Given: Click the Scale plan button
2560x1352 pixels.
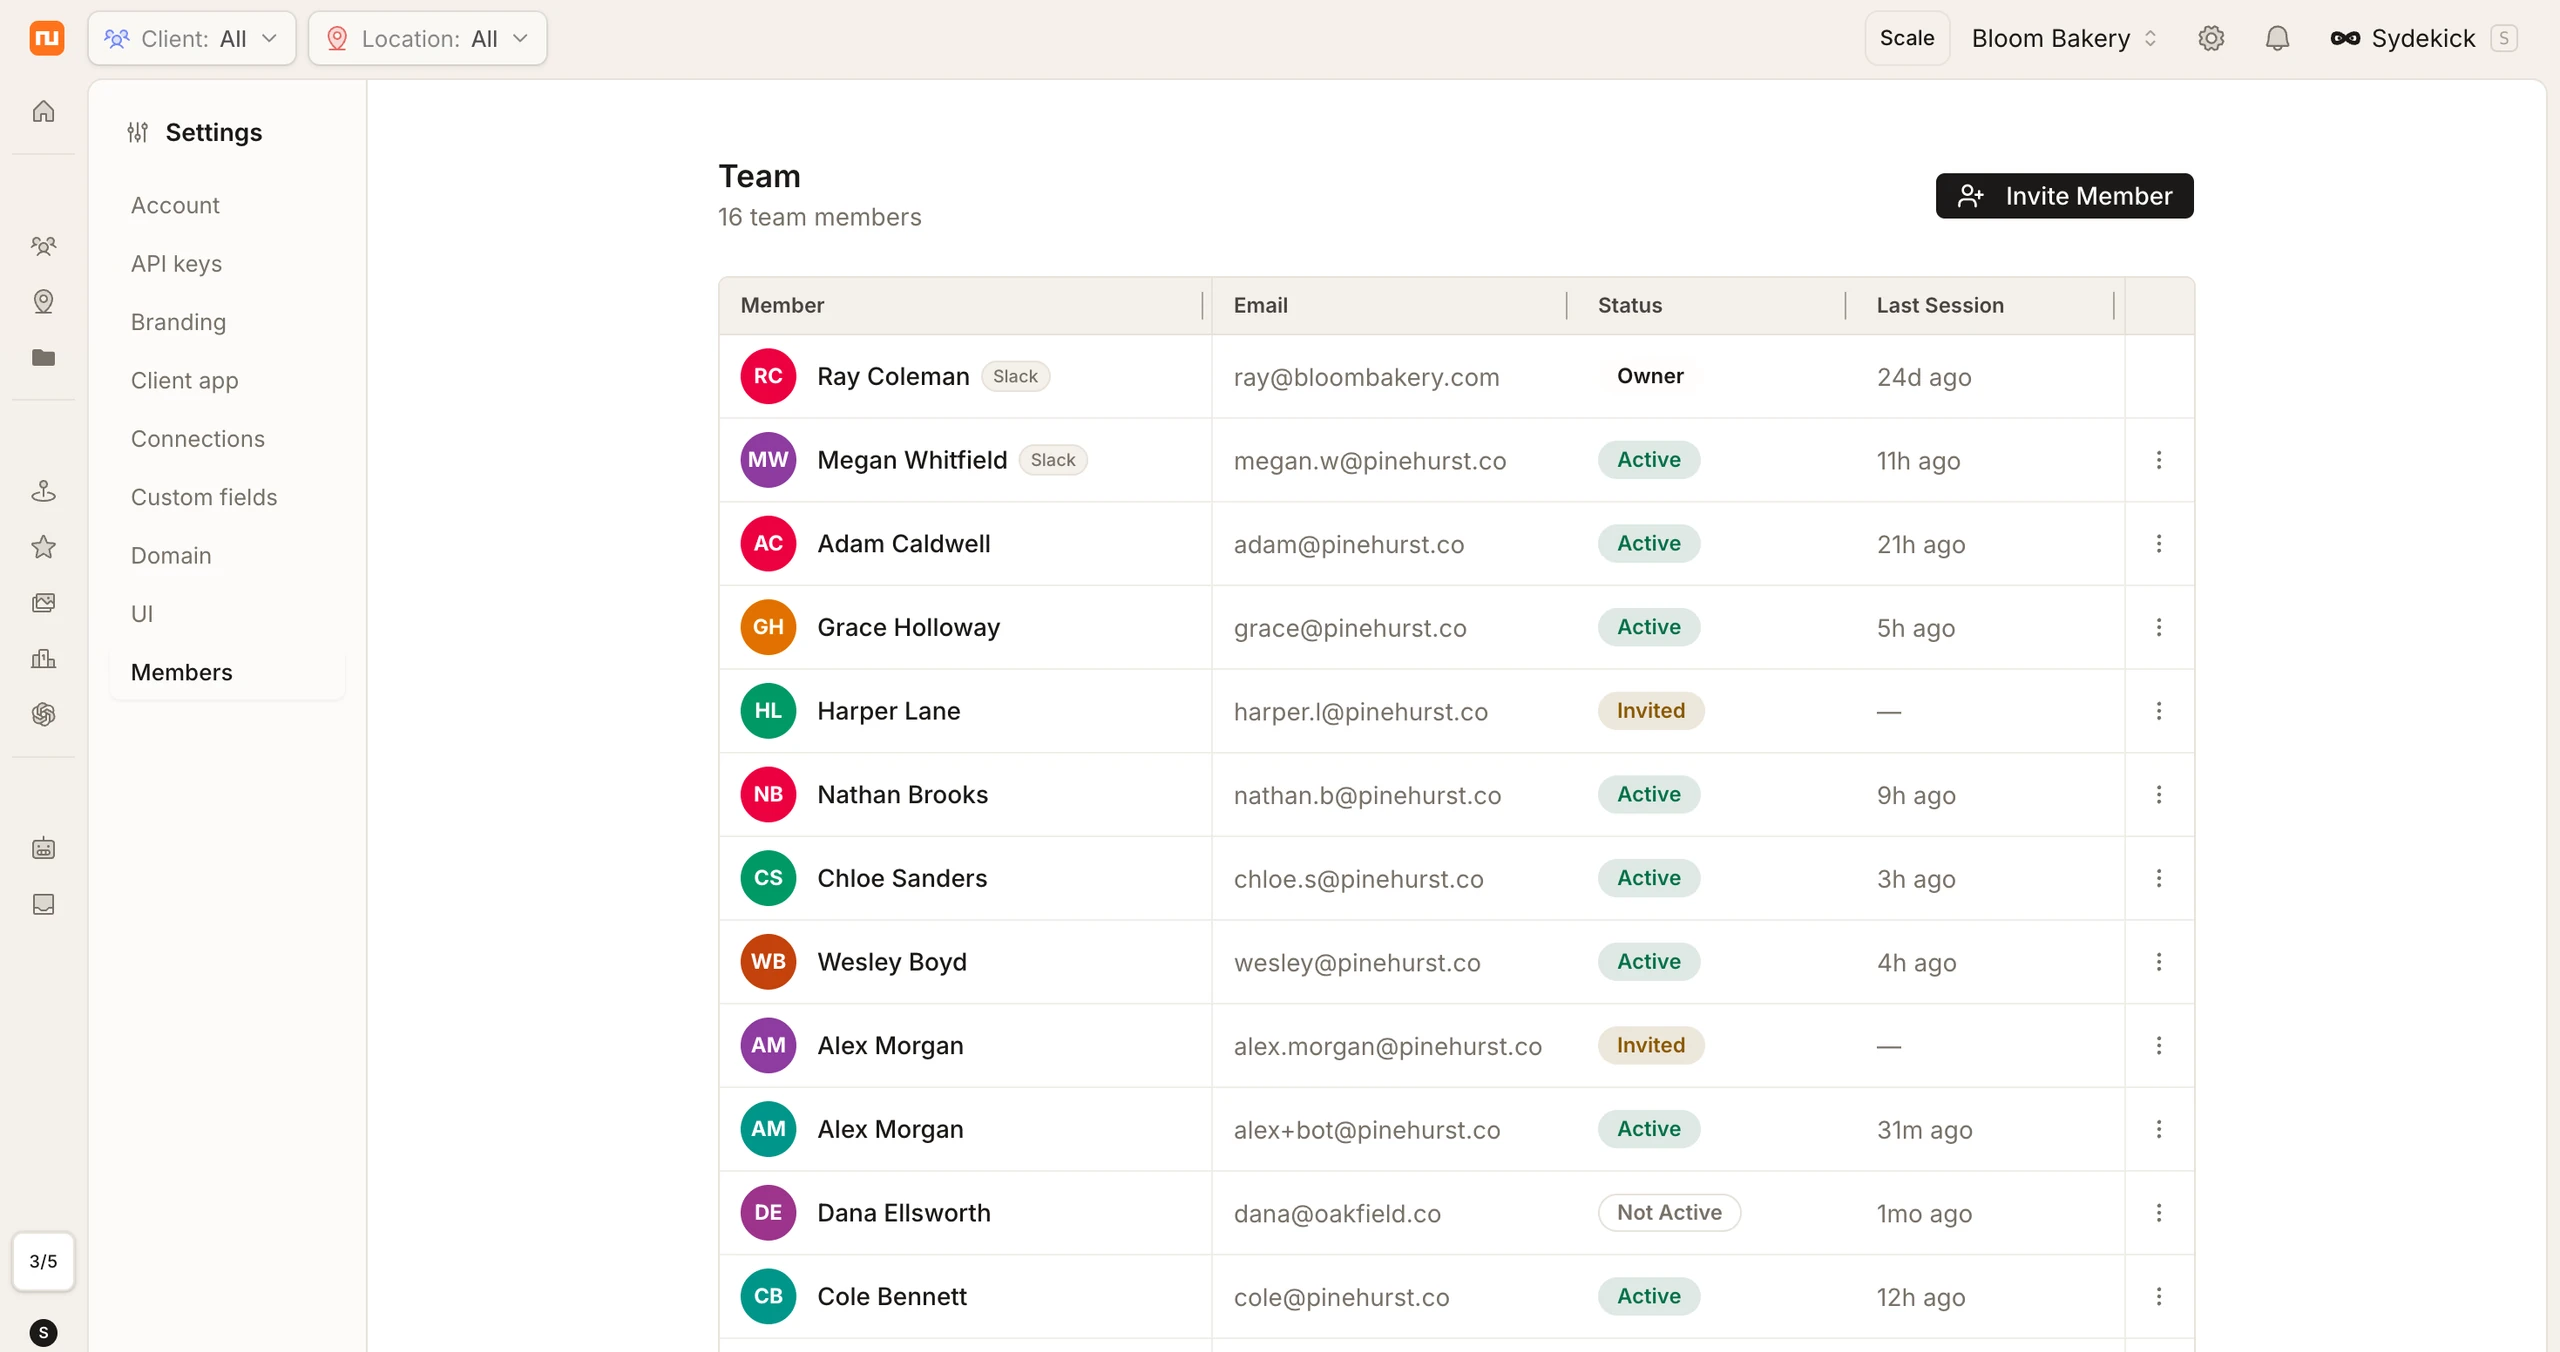Looking at the screenshot, I should click(x=1907, y=38).
